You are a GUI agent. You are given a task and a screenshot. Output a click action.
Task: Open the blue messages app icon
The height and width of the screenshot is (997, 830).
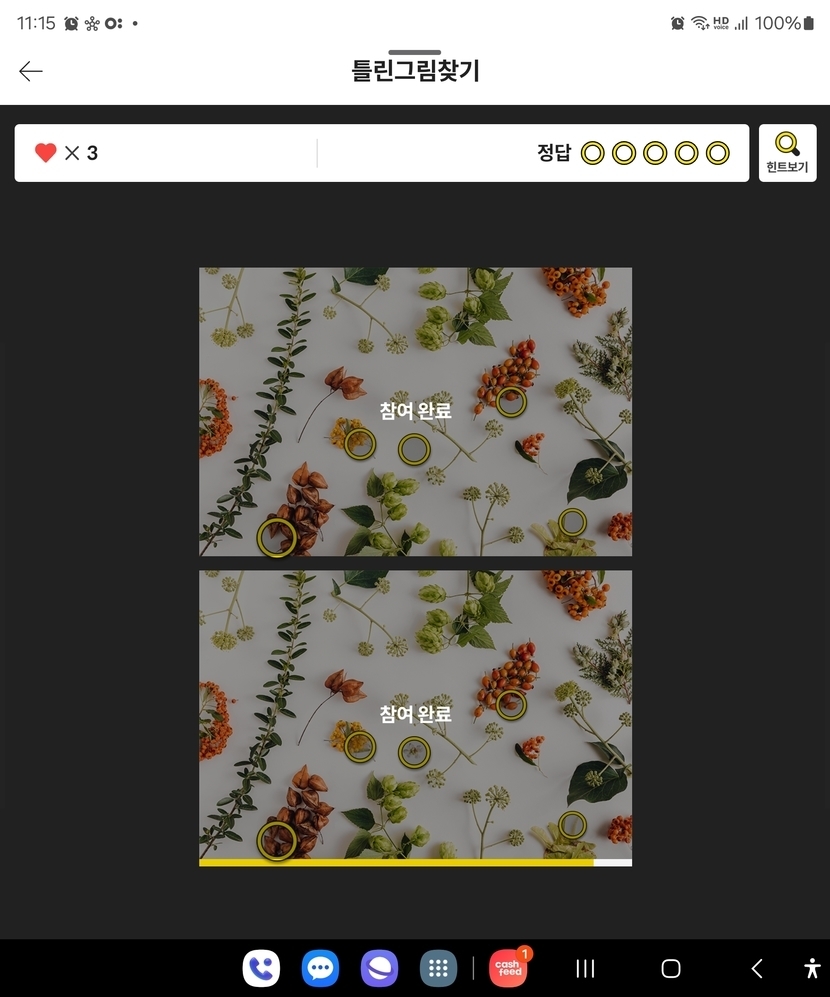point(320,968)
